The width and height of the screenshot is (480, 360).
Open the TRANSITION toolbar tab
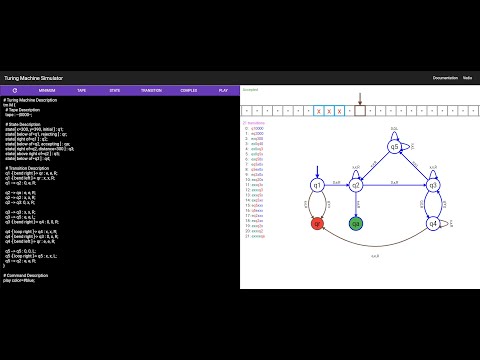point(151,90)
